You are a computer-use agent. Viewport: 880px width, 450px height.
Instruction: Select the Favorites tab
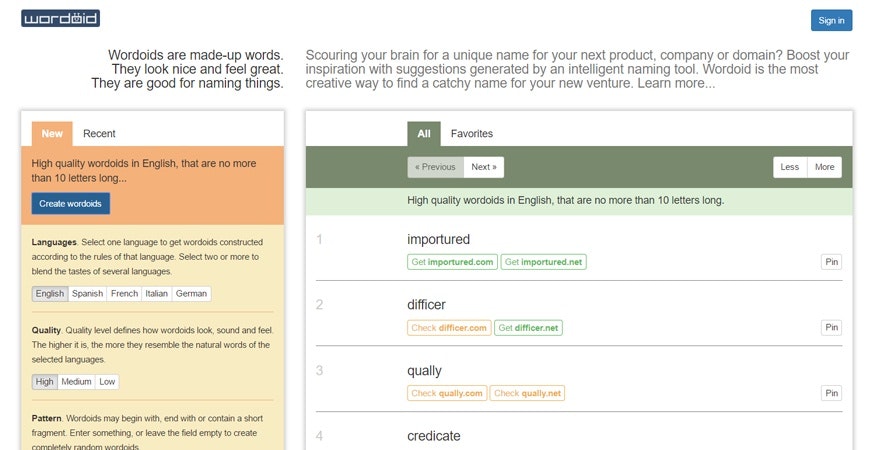(x=471, y=134)
